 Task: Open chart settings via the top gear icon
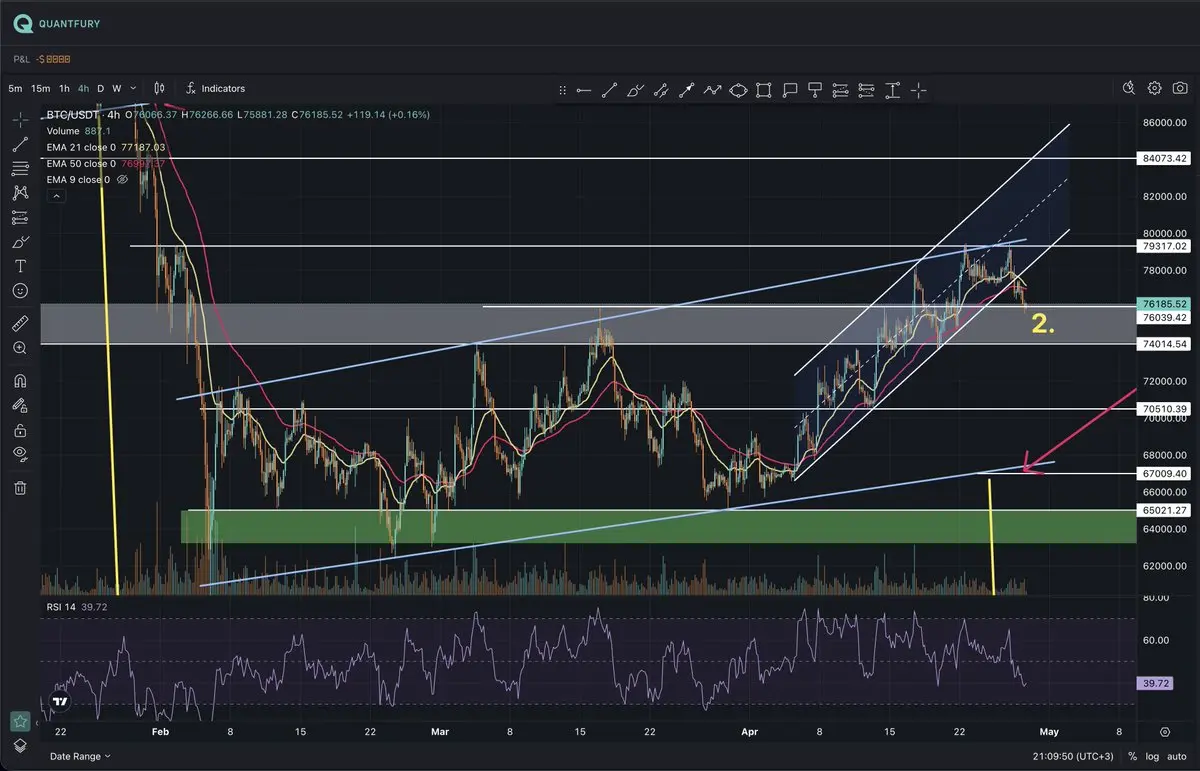[x=1154, y=88]
